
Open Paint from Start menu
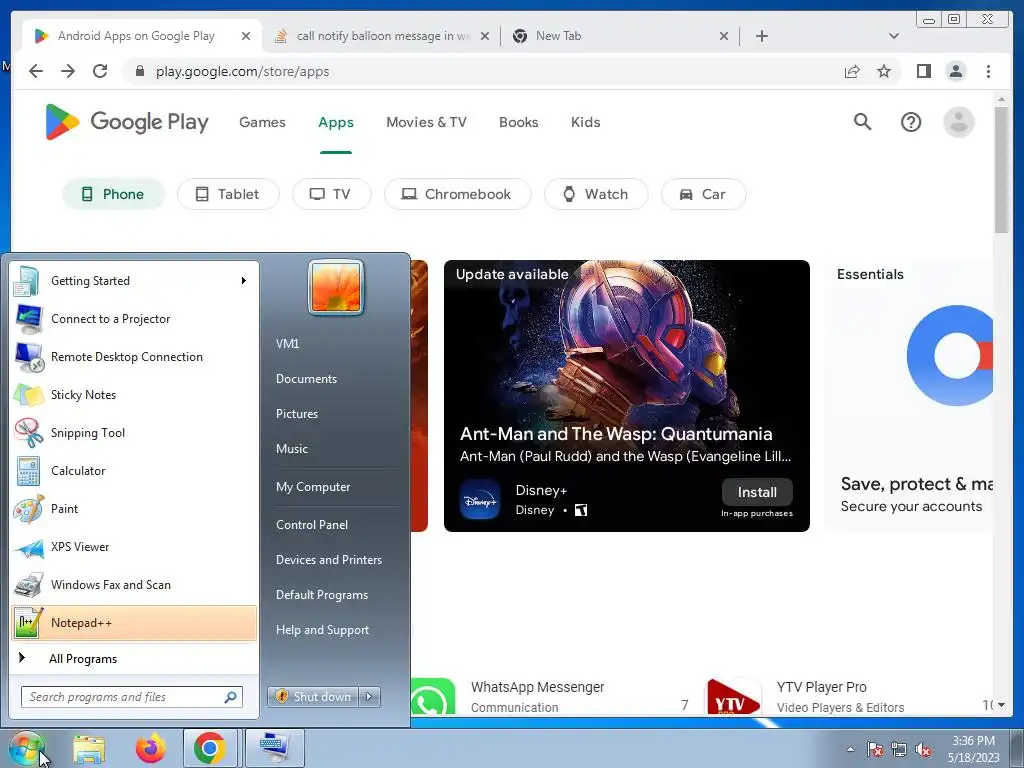pyautogui.click(x=134, y=509)
